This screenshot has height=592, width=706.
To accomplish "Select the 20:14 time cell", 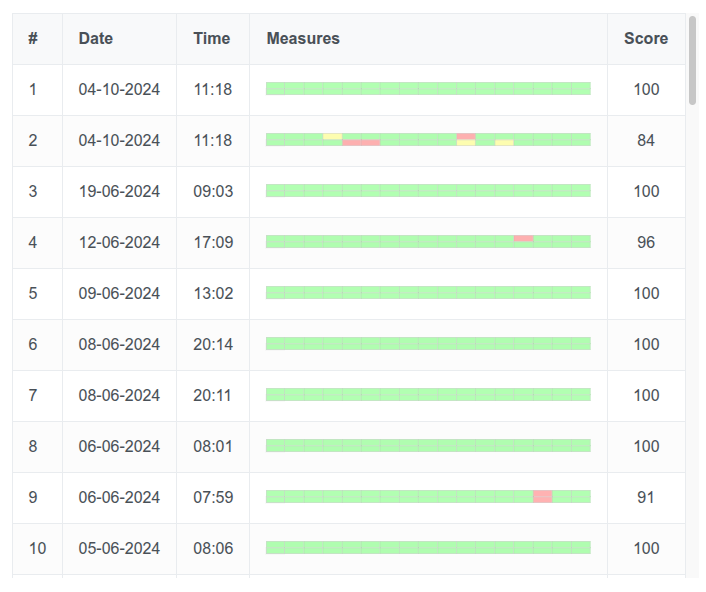I will (x=212, y=344).
